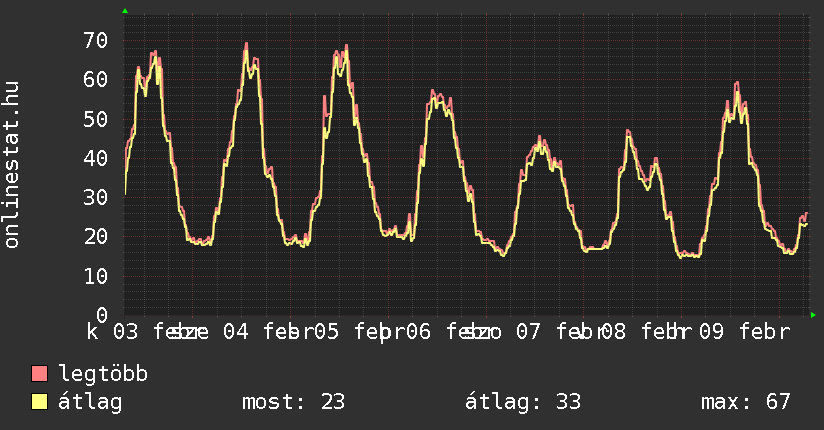Screen dimensions: 824x430
Task: Click the yellow átlag legend swatch
Action: (40, 402)
